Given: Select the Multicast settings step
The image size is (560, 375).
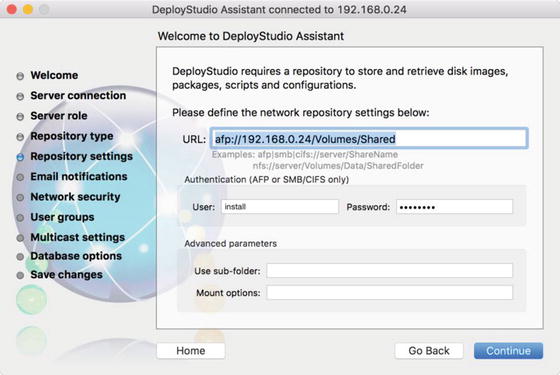Looking at the screenshot, I should (x=78, y=237).
